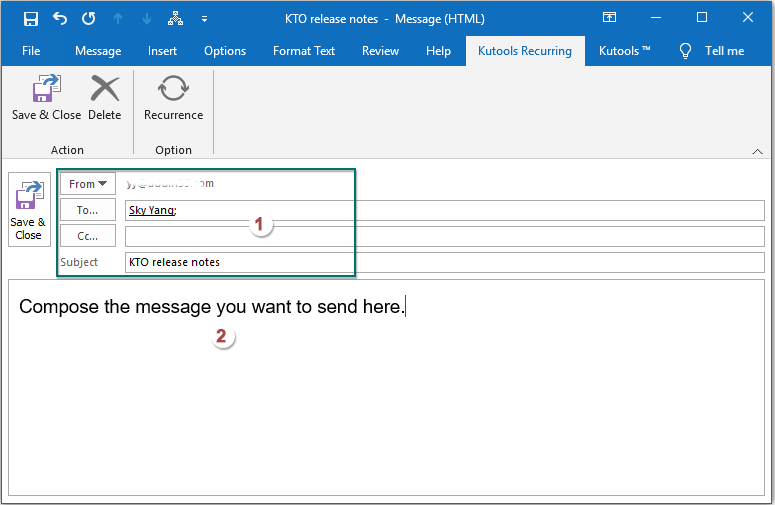The width and height of the screenshot is (775, 505).
Task: Switch to the Review tab
Action: point(380,51)
